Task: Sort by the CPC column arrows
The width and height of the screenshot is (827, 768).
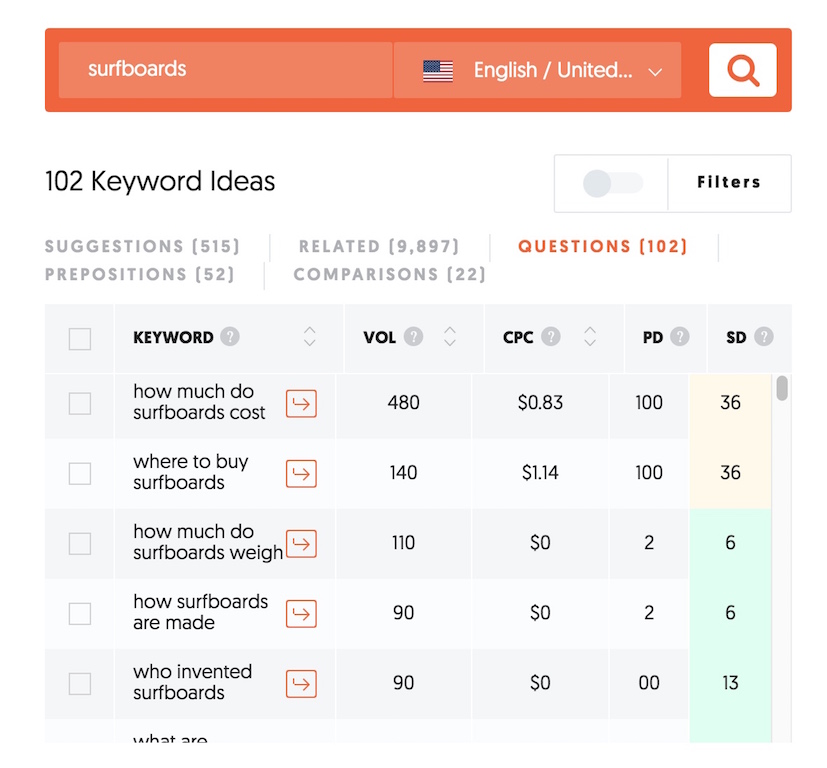Action: coord(590,337)
